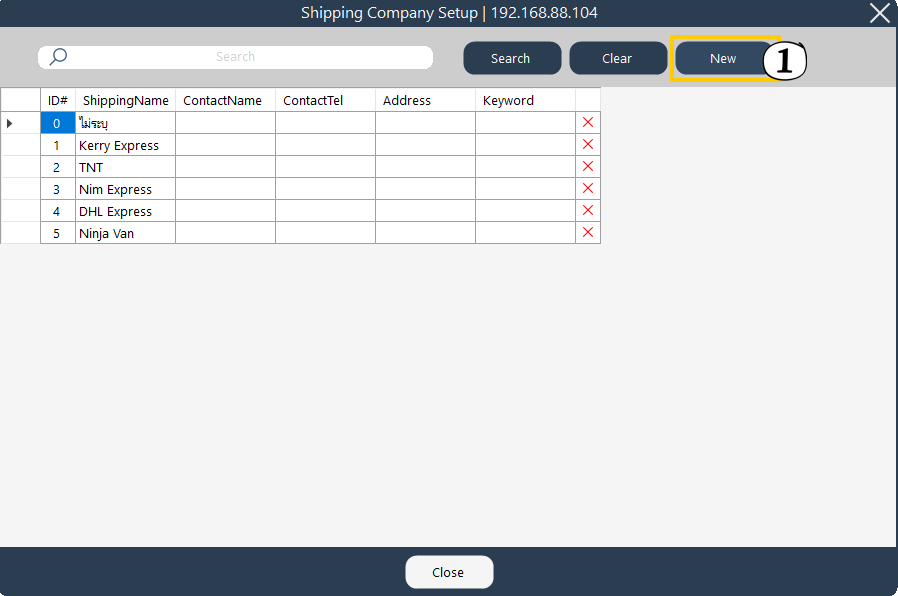Click red X for TNT row
Screen dimensions: 898x596
coord(588,167)
